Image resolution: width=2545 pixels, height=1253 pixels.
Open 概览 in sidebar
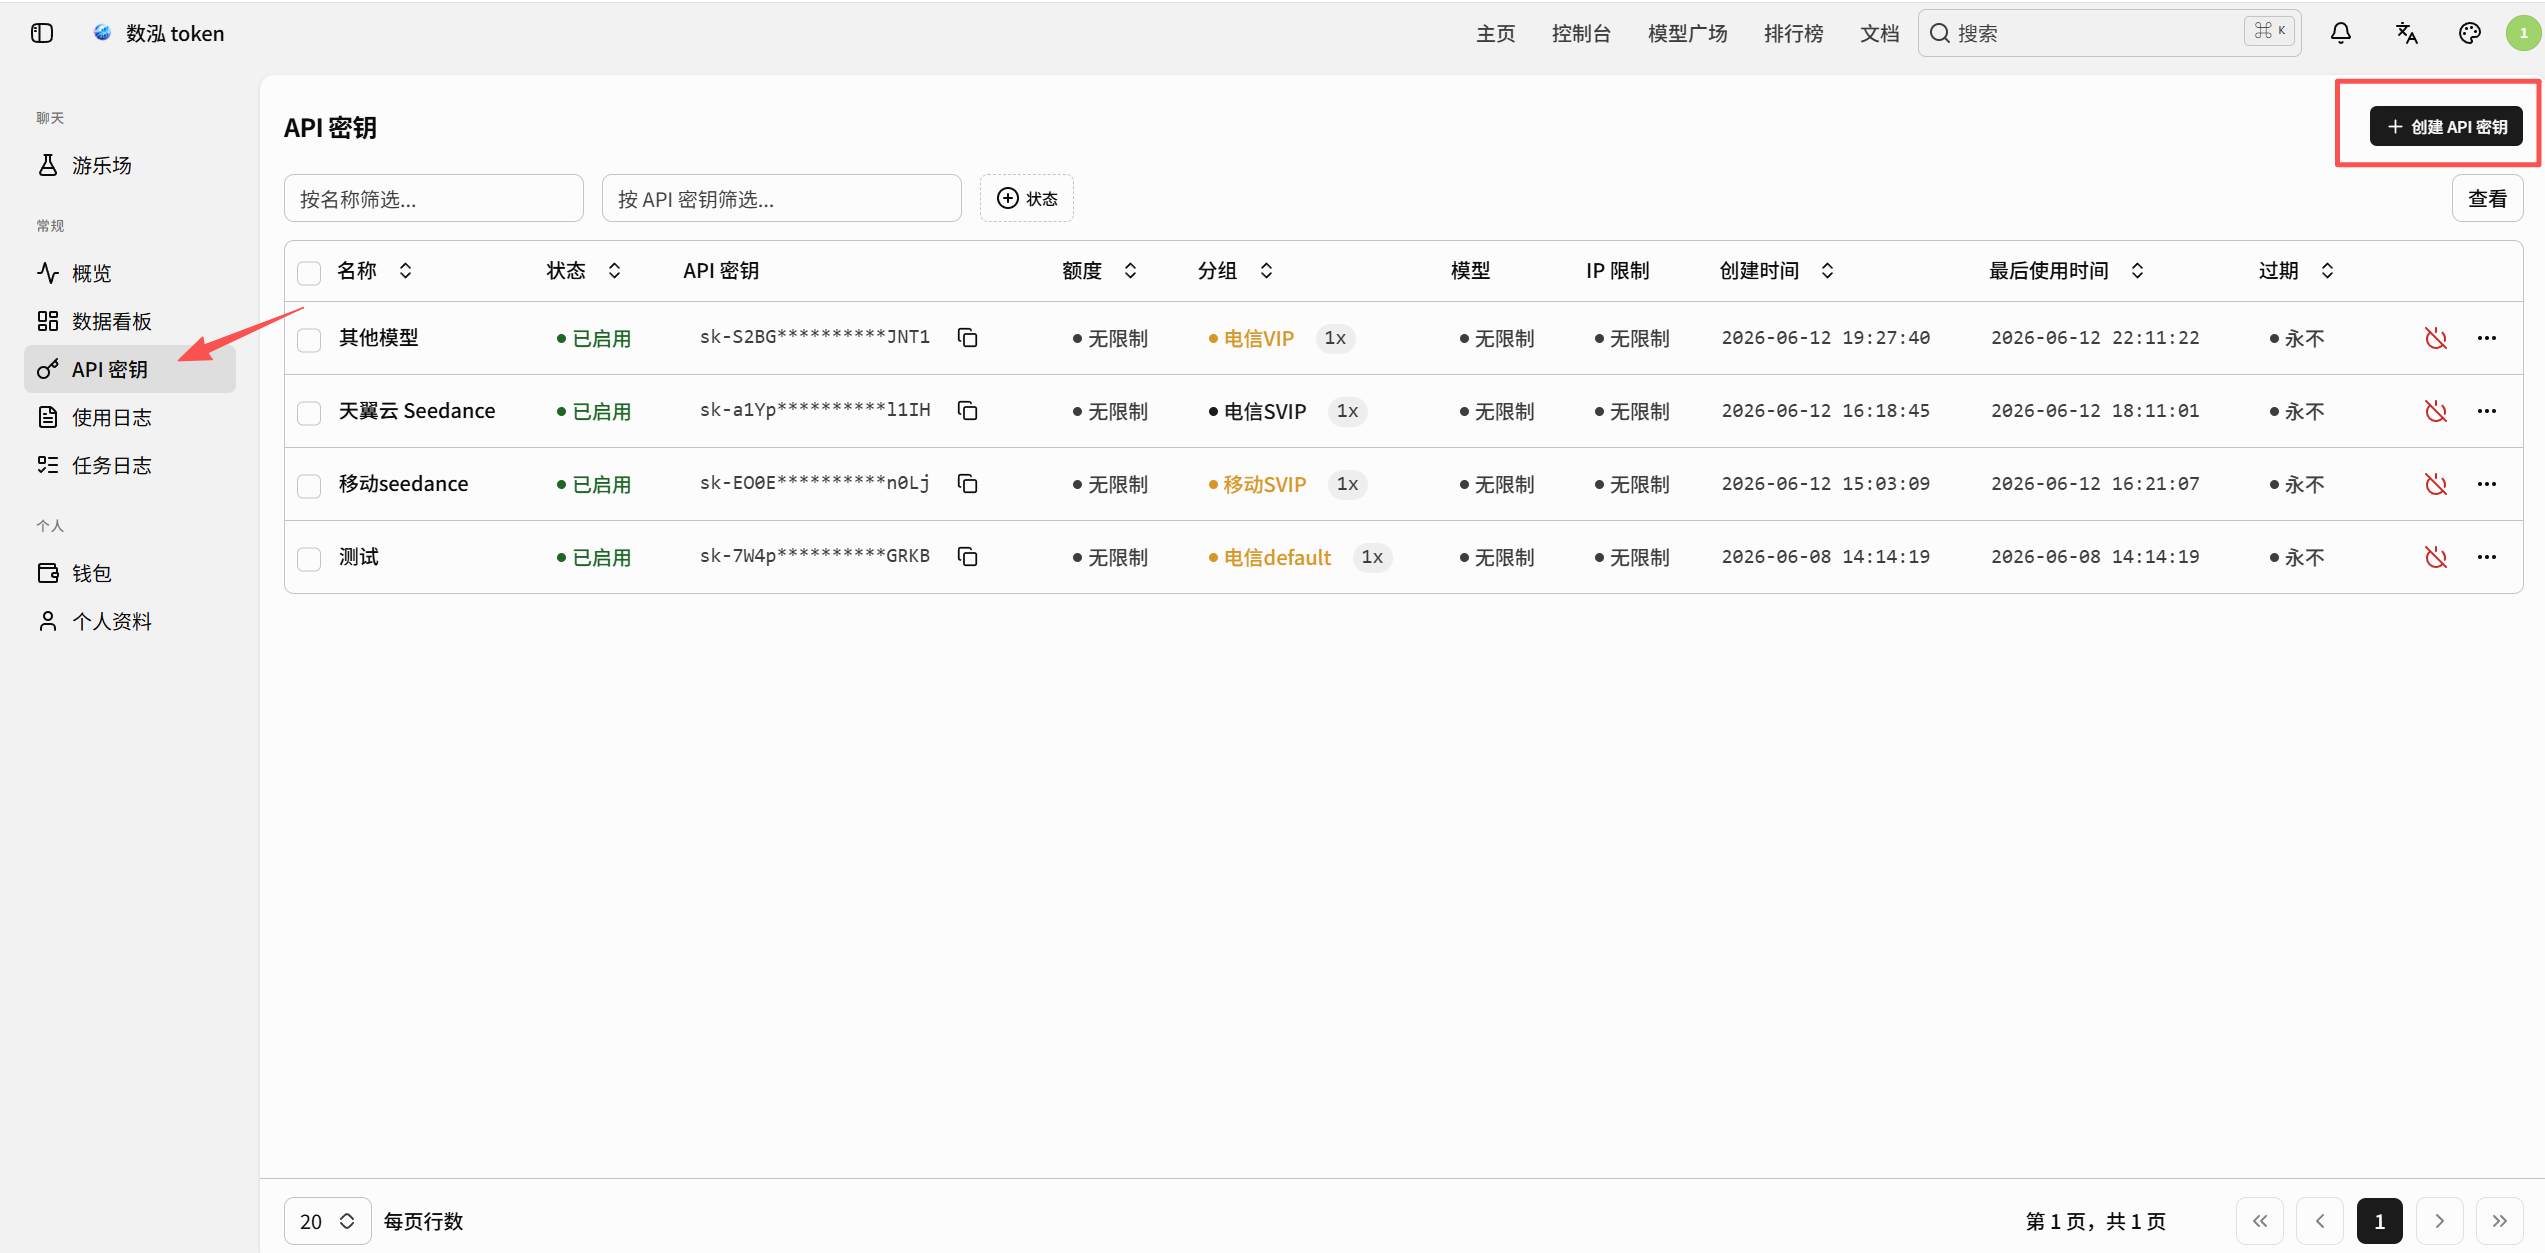pyautogui.click(x=130, y=273)
